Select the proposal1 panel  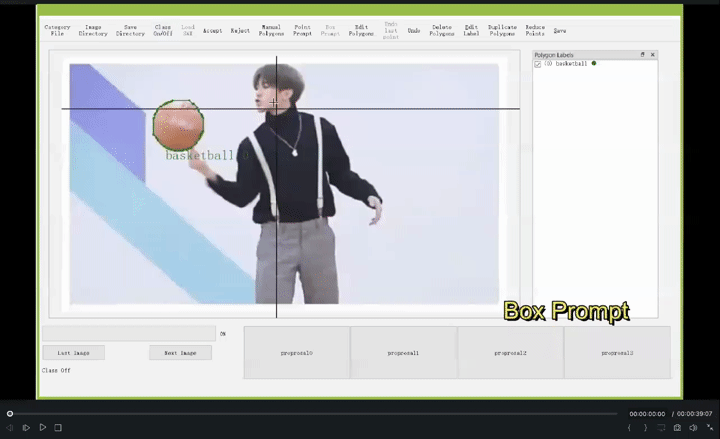tap(403, 353)
